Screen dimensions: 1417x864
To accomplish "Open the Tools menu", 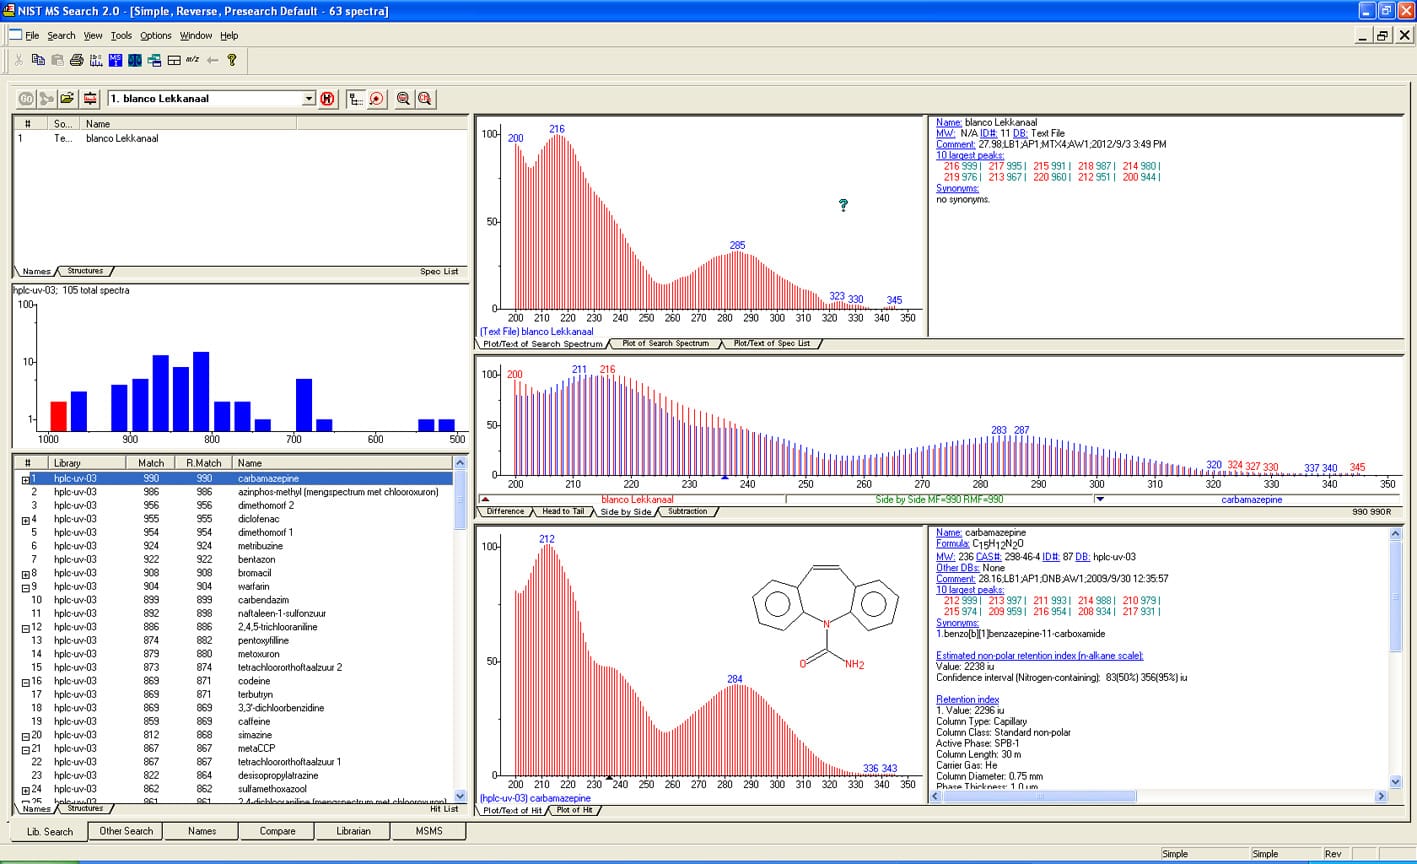I will click(121, 36).
